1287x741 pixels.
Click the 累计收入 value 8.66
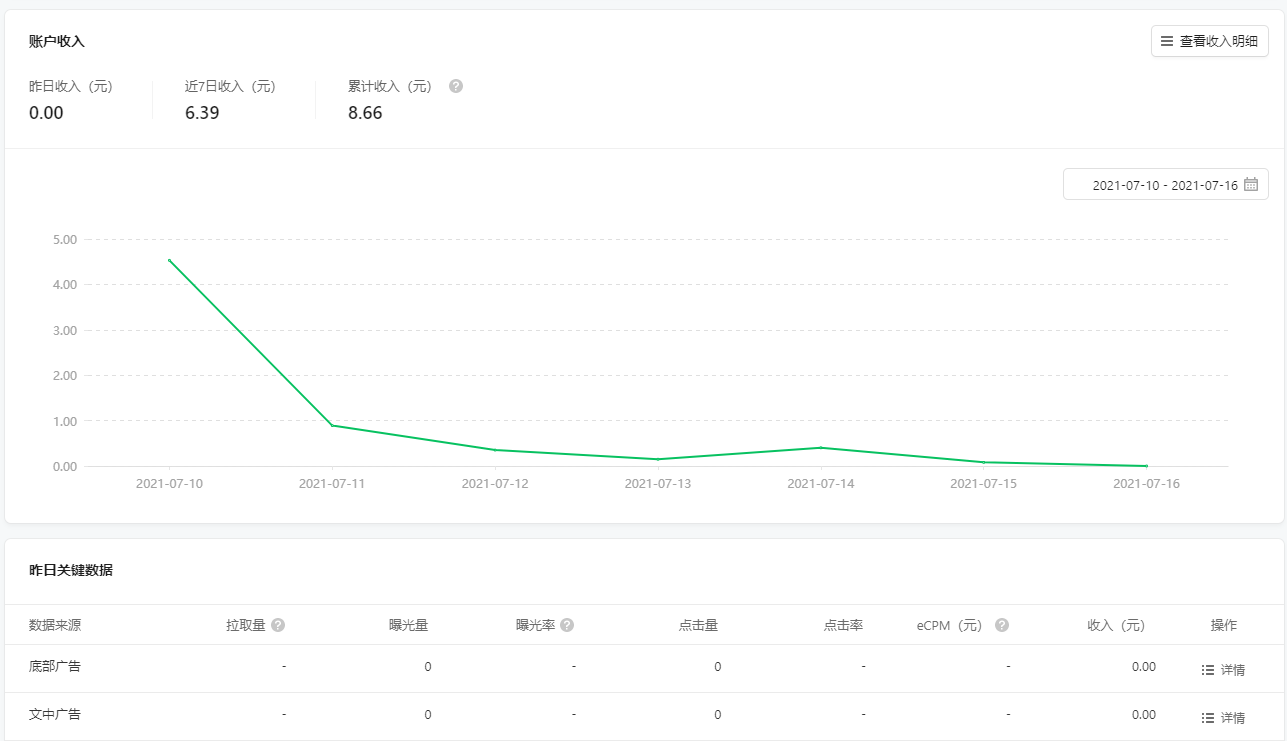(365, 113)
